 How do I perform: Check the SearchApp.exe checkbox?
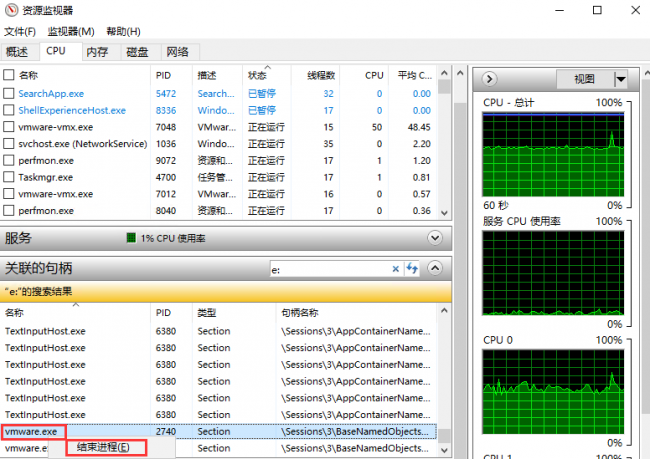(x=9, y=93)
